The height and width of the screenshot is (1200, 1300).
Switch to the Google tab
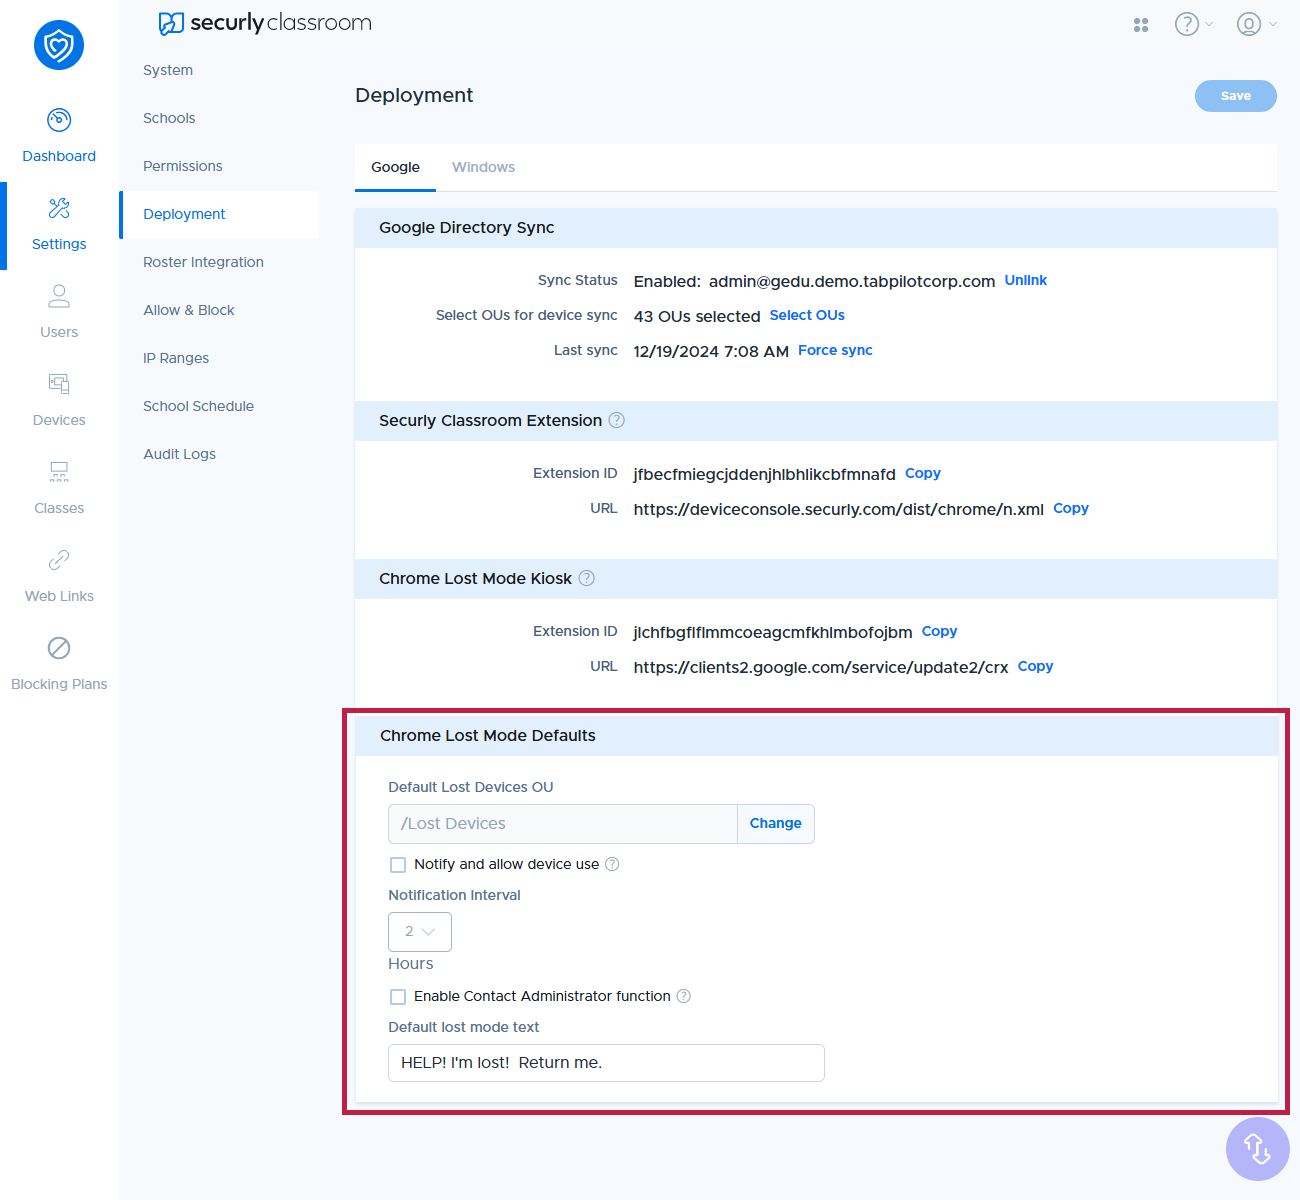click(x=395, y=167)
